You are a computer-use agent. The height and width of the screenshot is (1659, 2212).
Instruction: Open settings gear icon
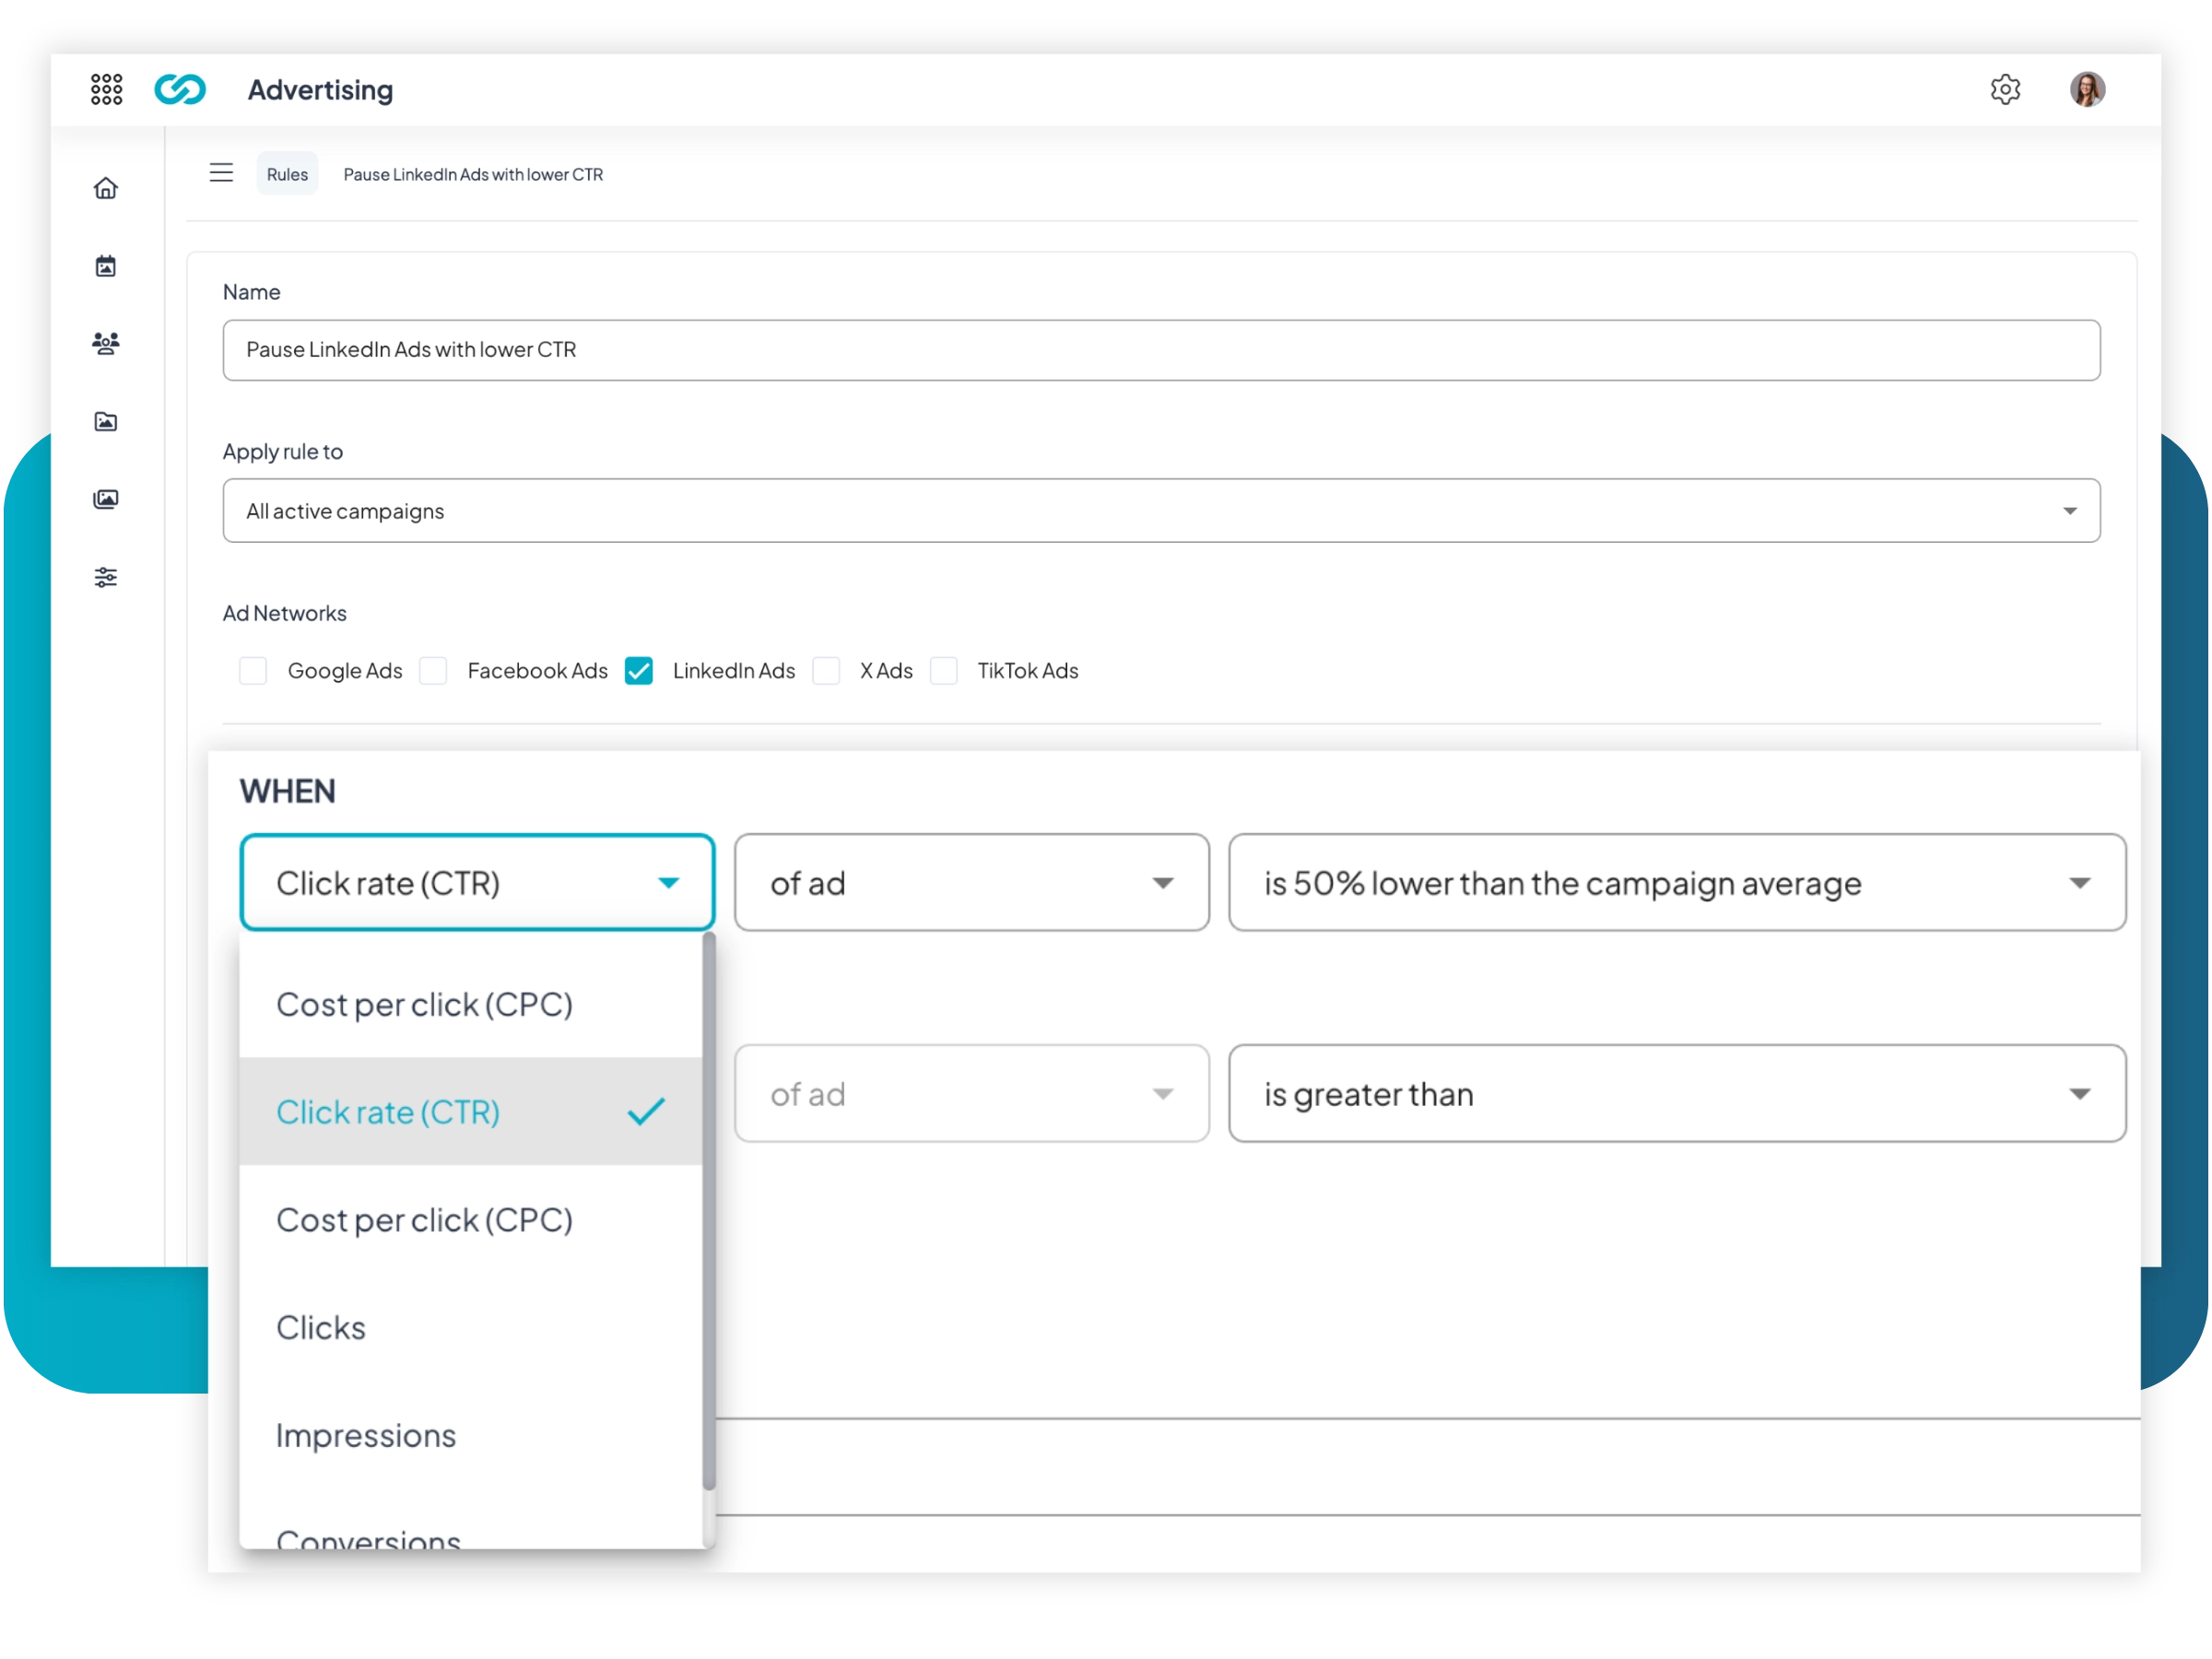click(x=2004, y=89)
